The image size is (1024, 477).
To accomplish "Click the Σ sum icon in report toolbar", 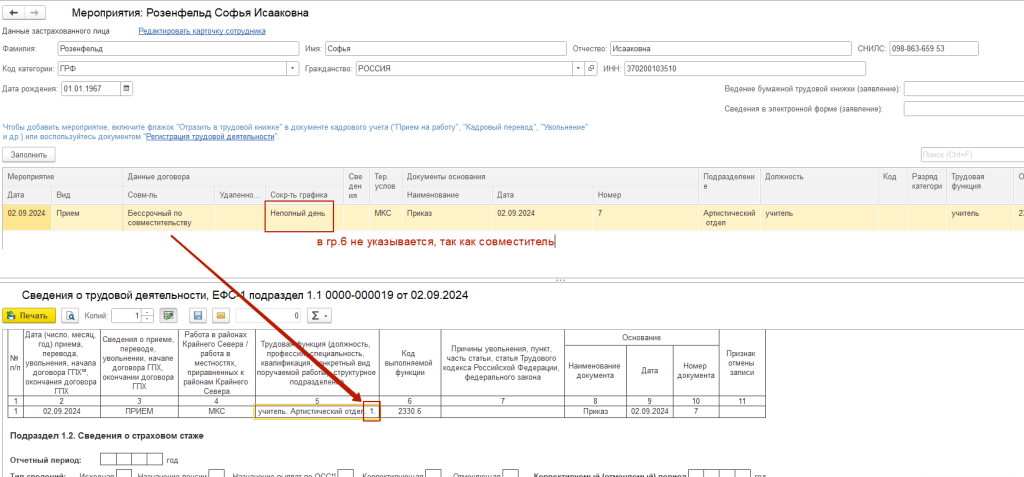I will pyautogui.click(x=317, y=315).
